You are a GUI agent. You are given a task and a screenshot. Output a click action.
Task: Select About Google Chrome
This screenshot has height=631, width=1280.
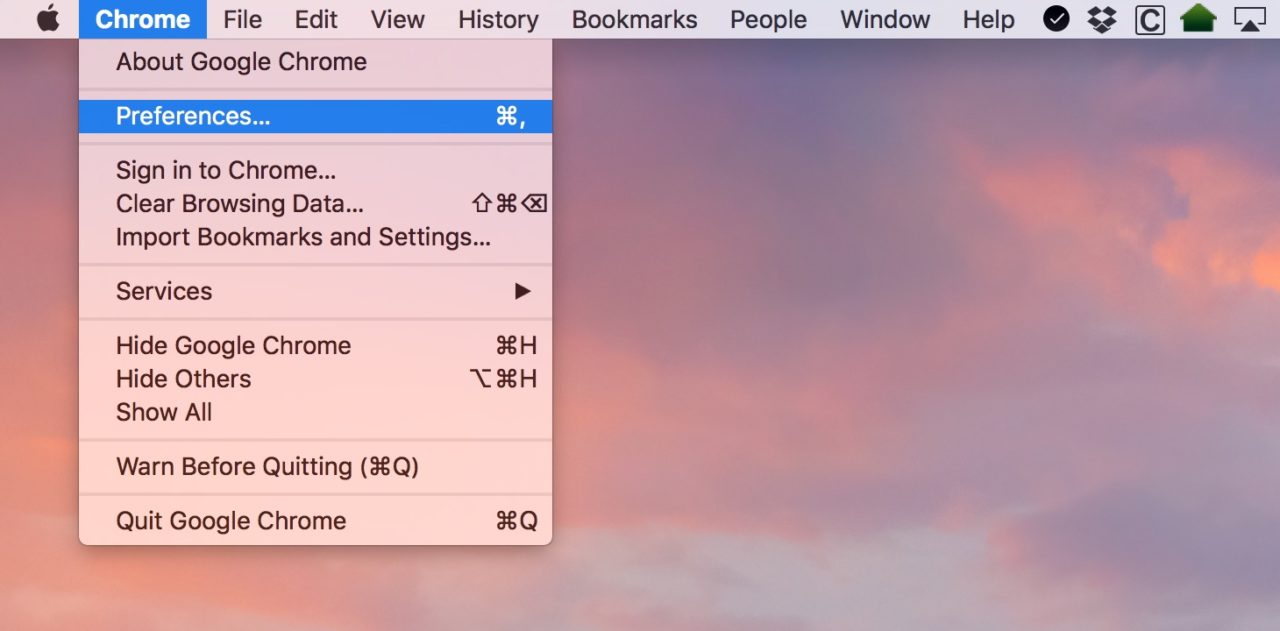pos(315,62)
